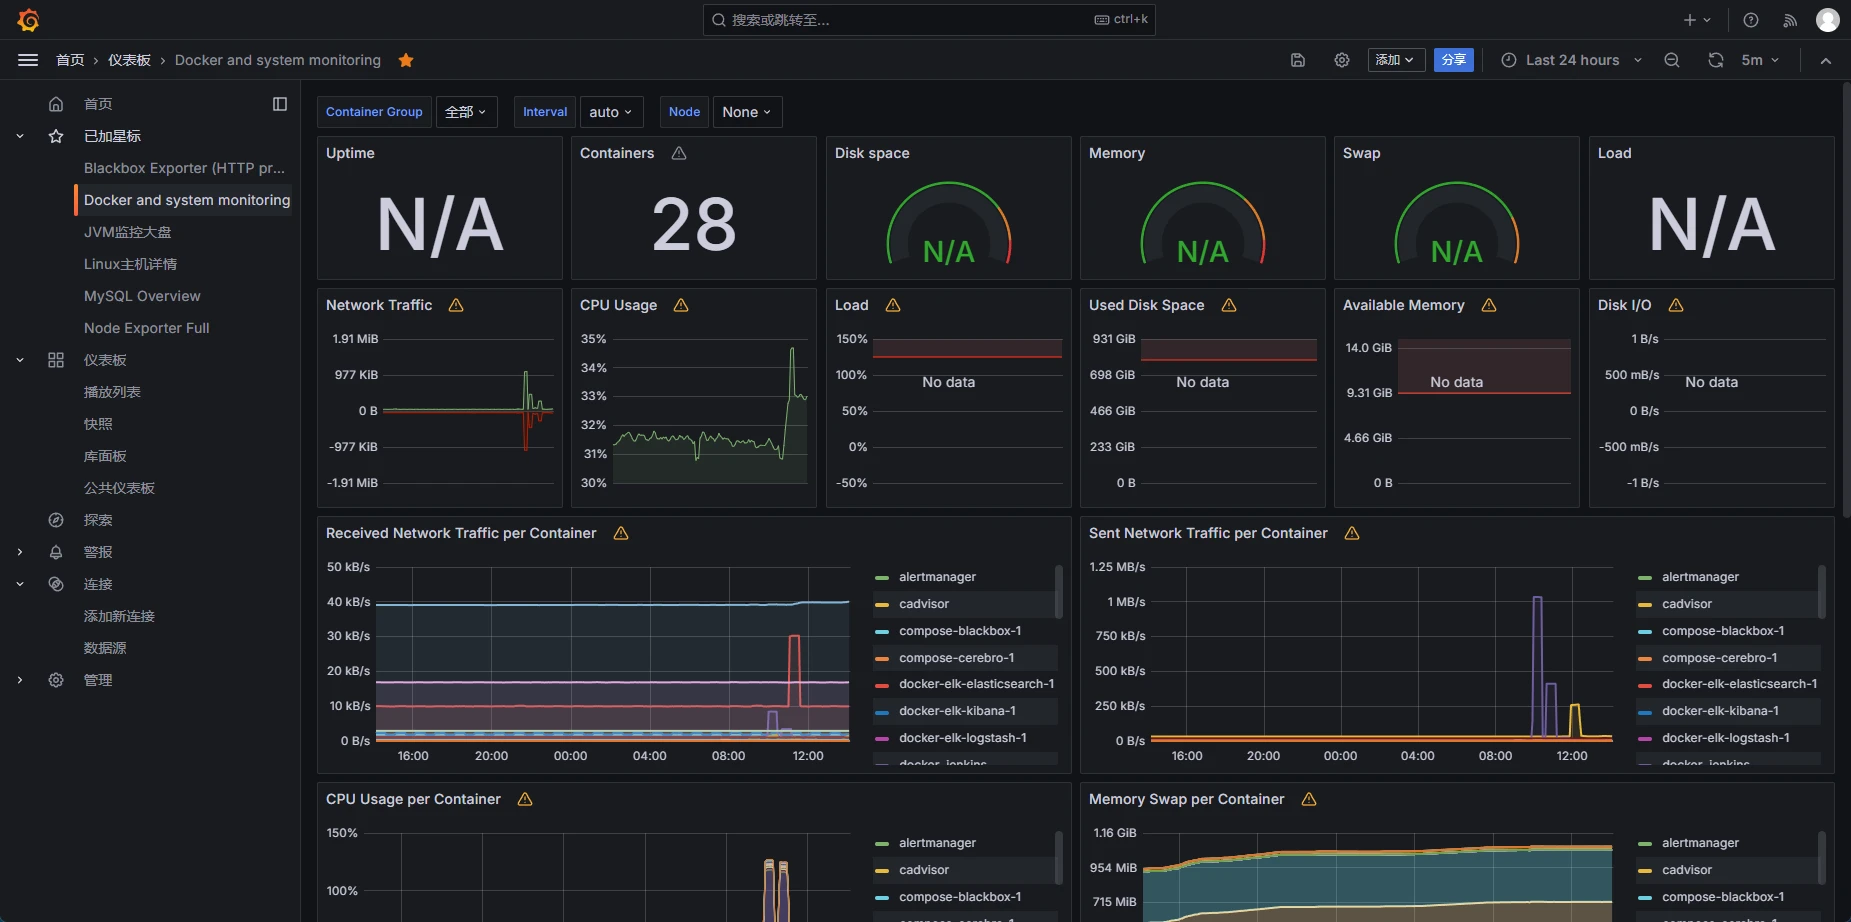
Task: Open news RSS feed icon
Action: 1790,20
